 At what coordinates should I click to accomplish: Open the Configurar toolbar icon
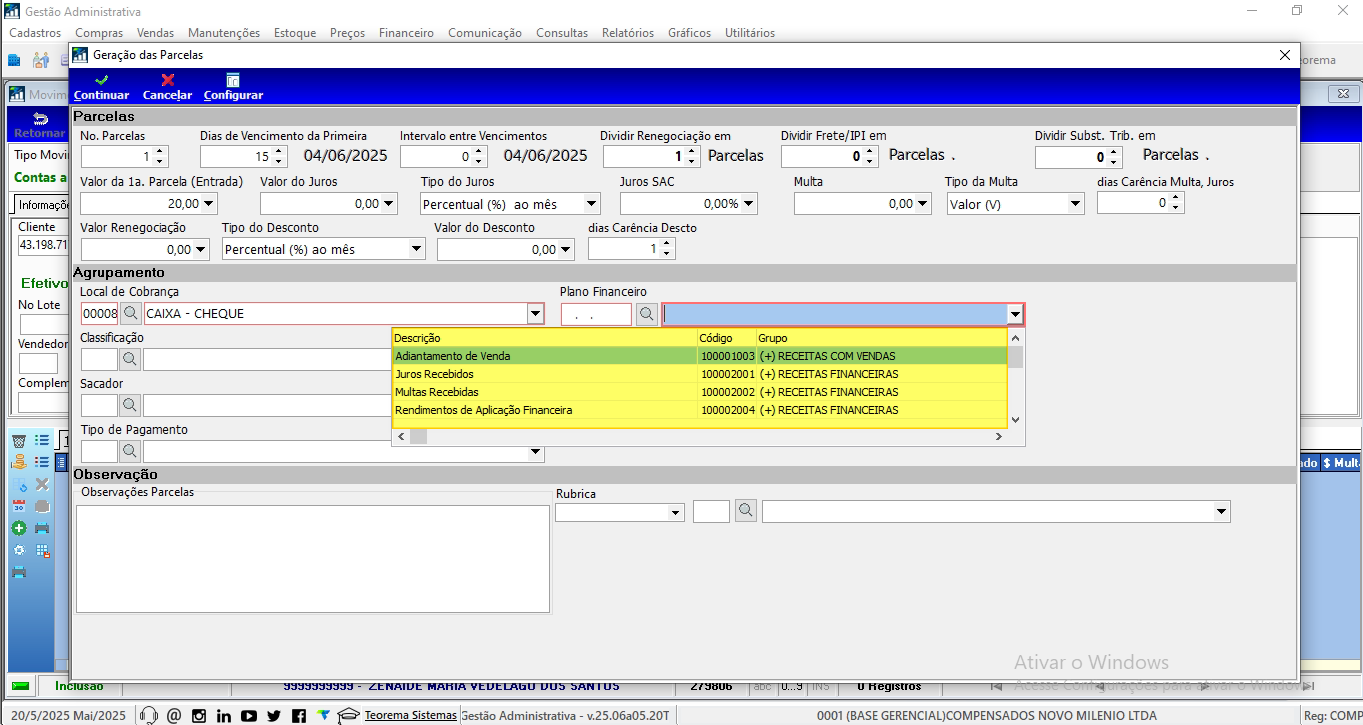click(x=233, y=80)
